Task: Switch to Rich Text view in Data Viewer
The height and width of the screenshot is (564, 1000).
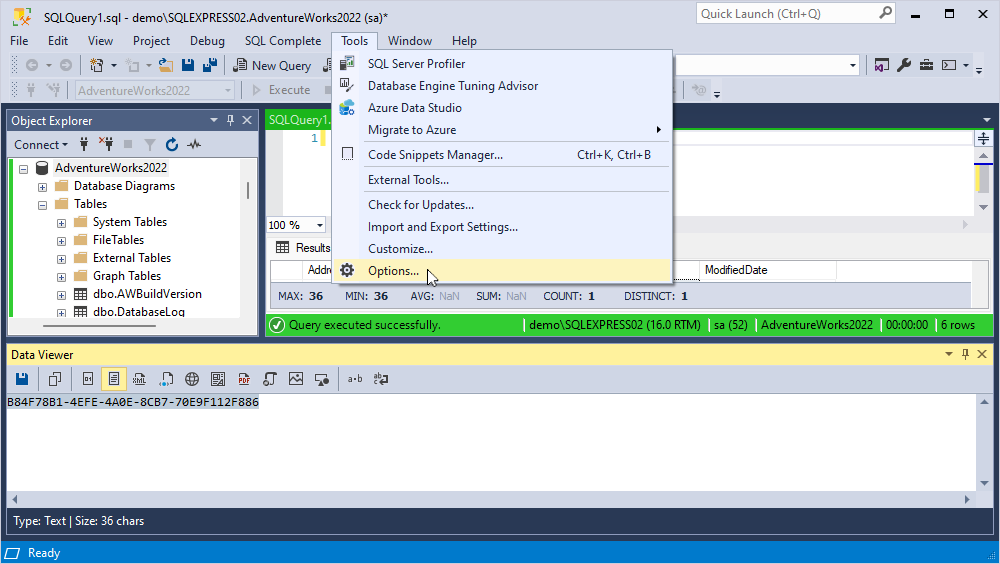Action: click(x=218, y=379)
